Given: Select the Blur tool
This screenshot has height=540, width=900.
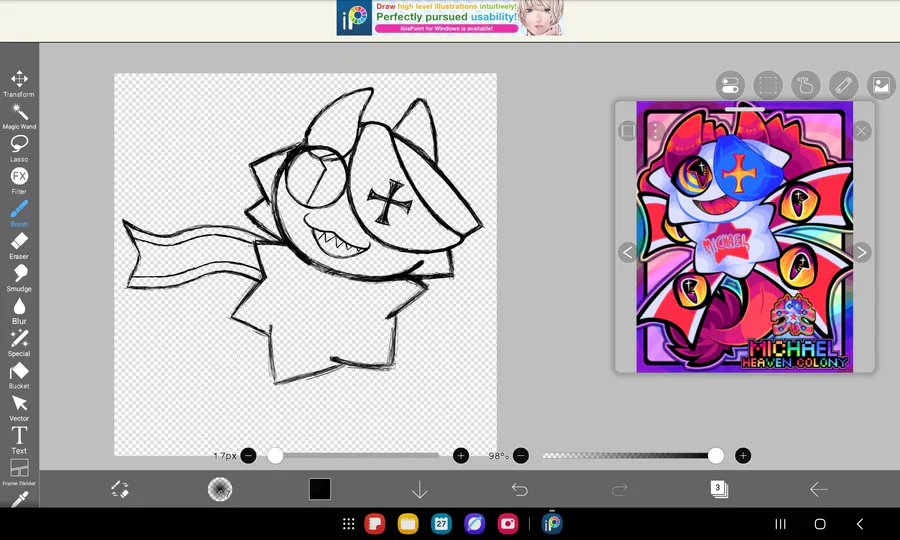Looking at the screenshot, I should pos(19,310).
